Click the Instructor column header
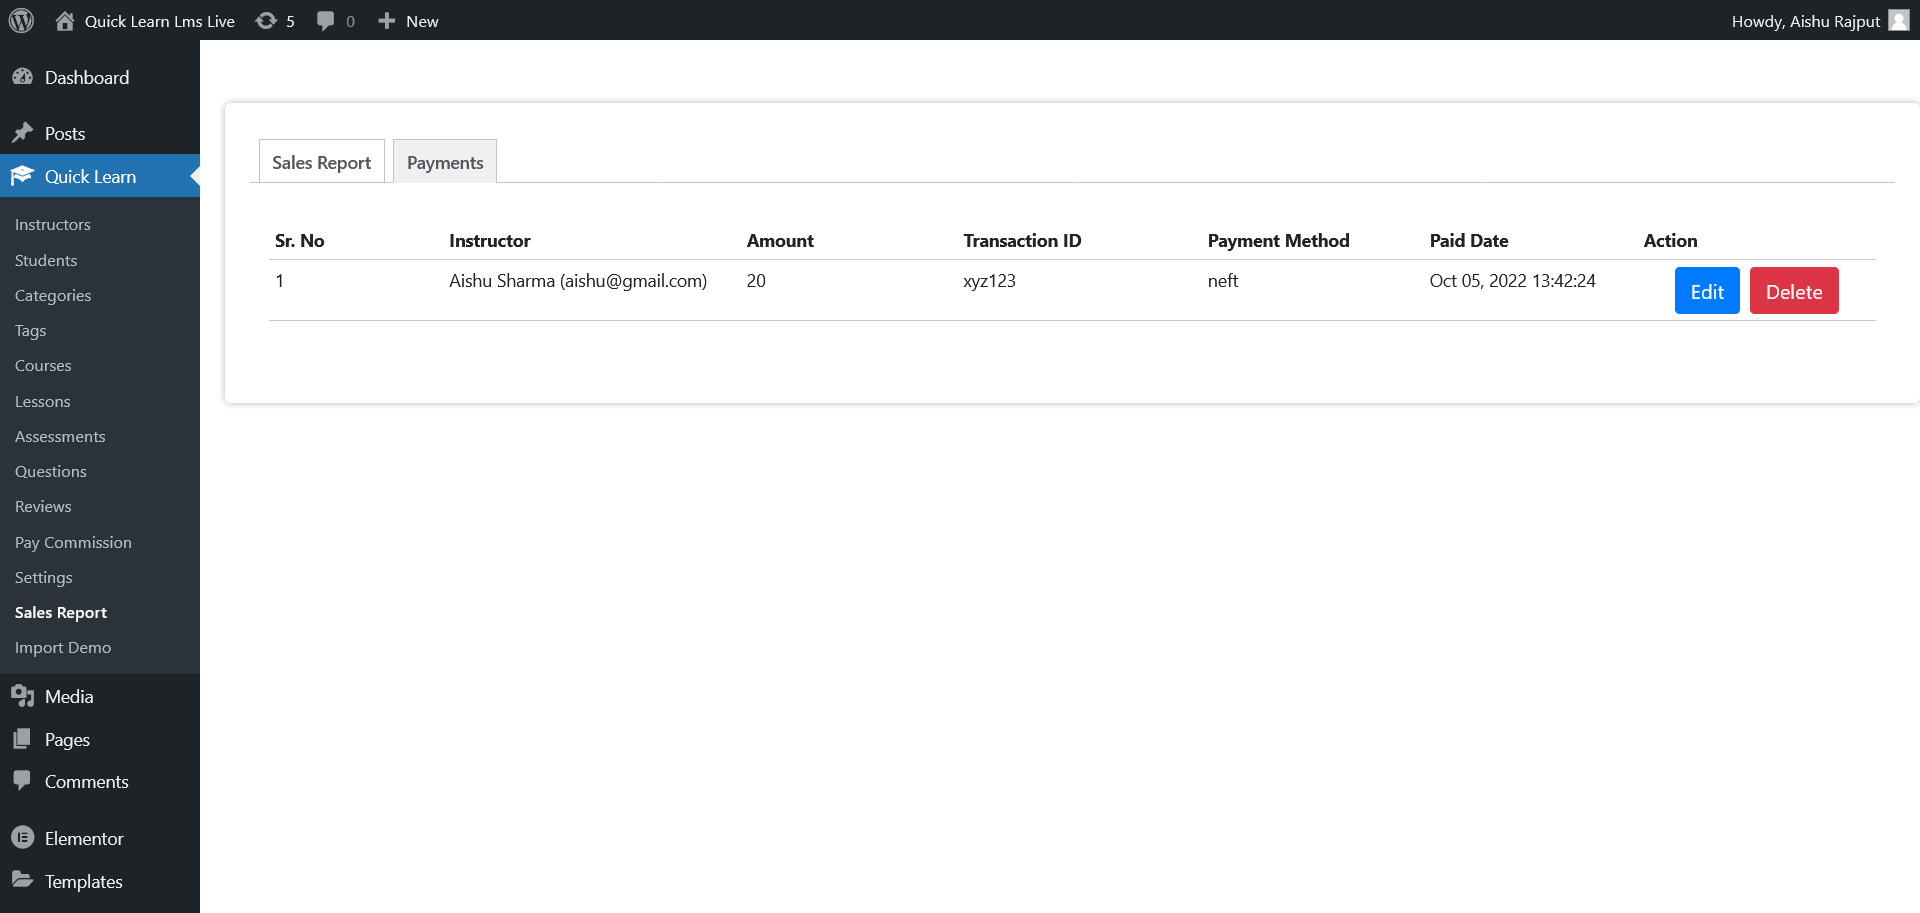Screen dimensions: 1920x913 click(490, 240)
